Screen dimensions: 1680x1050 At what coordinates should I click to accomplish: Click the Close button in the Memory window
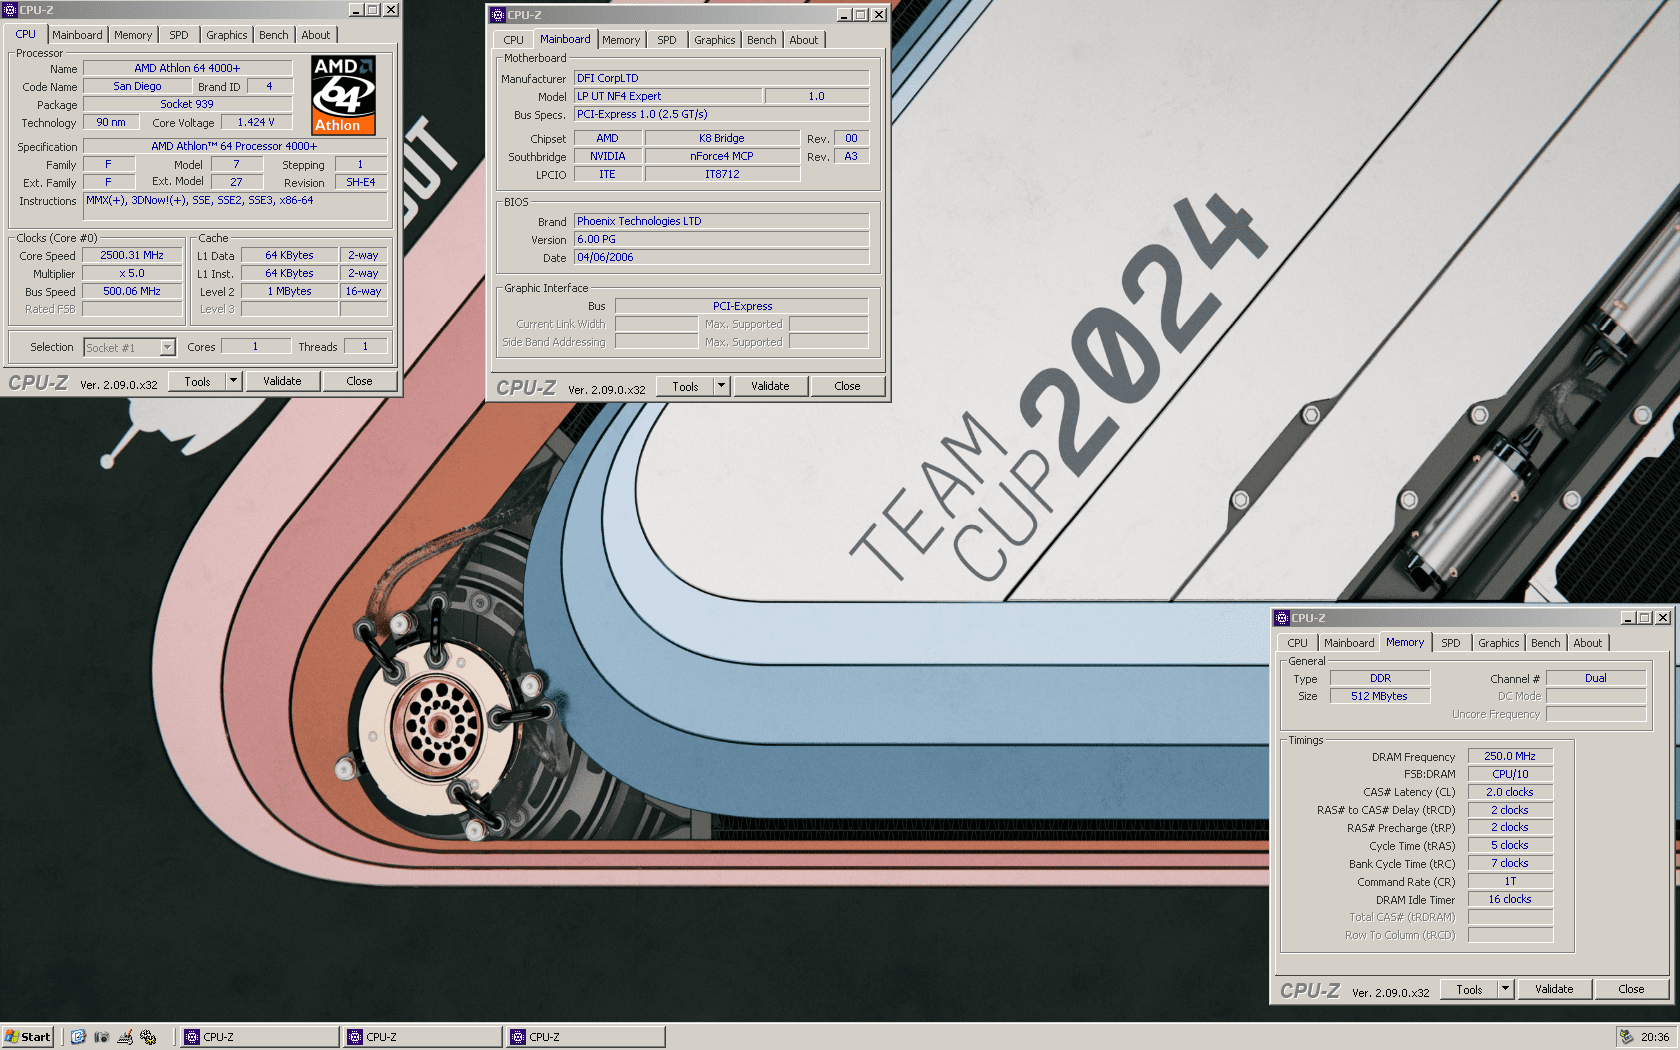(x=1631, y=989)
